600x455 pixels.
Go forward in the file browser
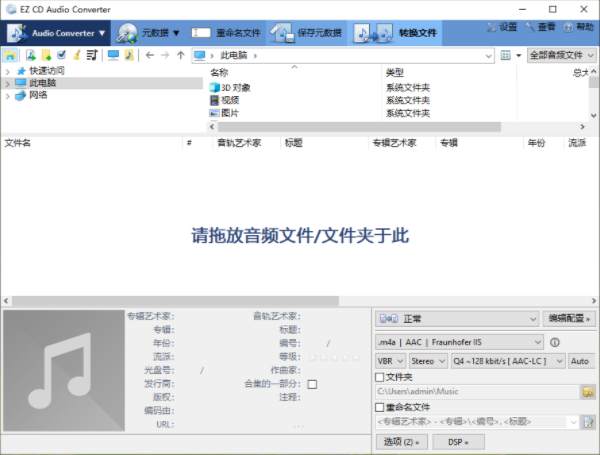pyautogui.click(x=165, y=55)
